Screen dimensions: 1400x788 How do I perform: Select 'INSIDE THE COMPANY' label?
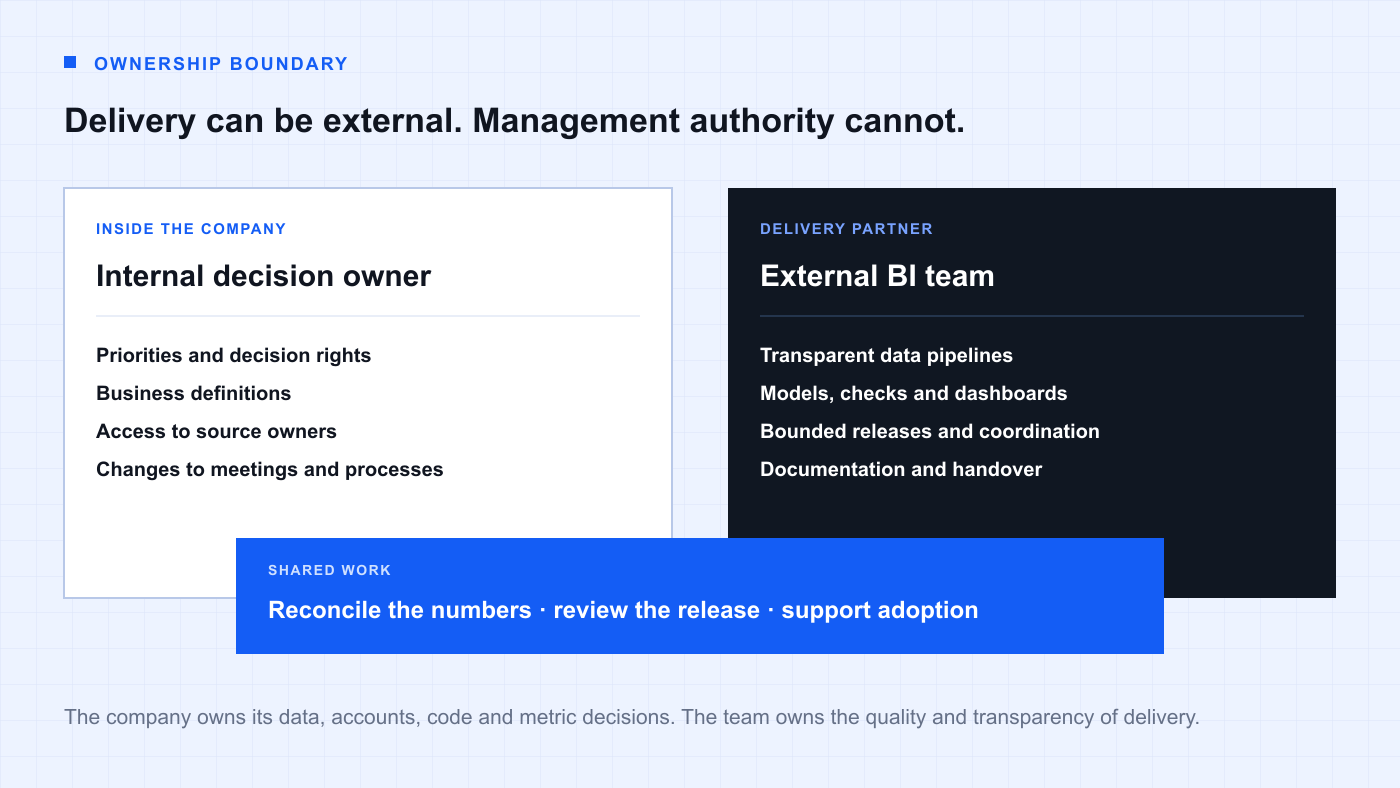click(191, 229)
